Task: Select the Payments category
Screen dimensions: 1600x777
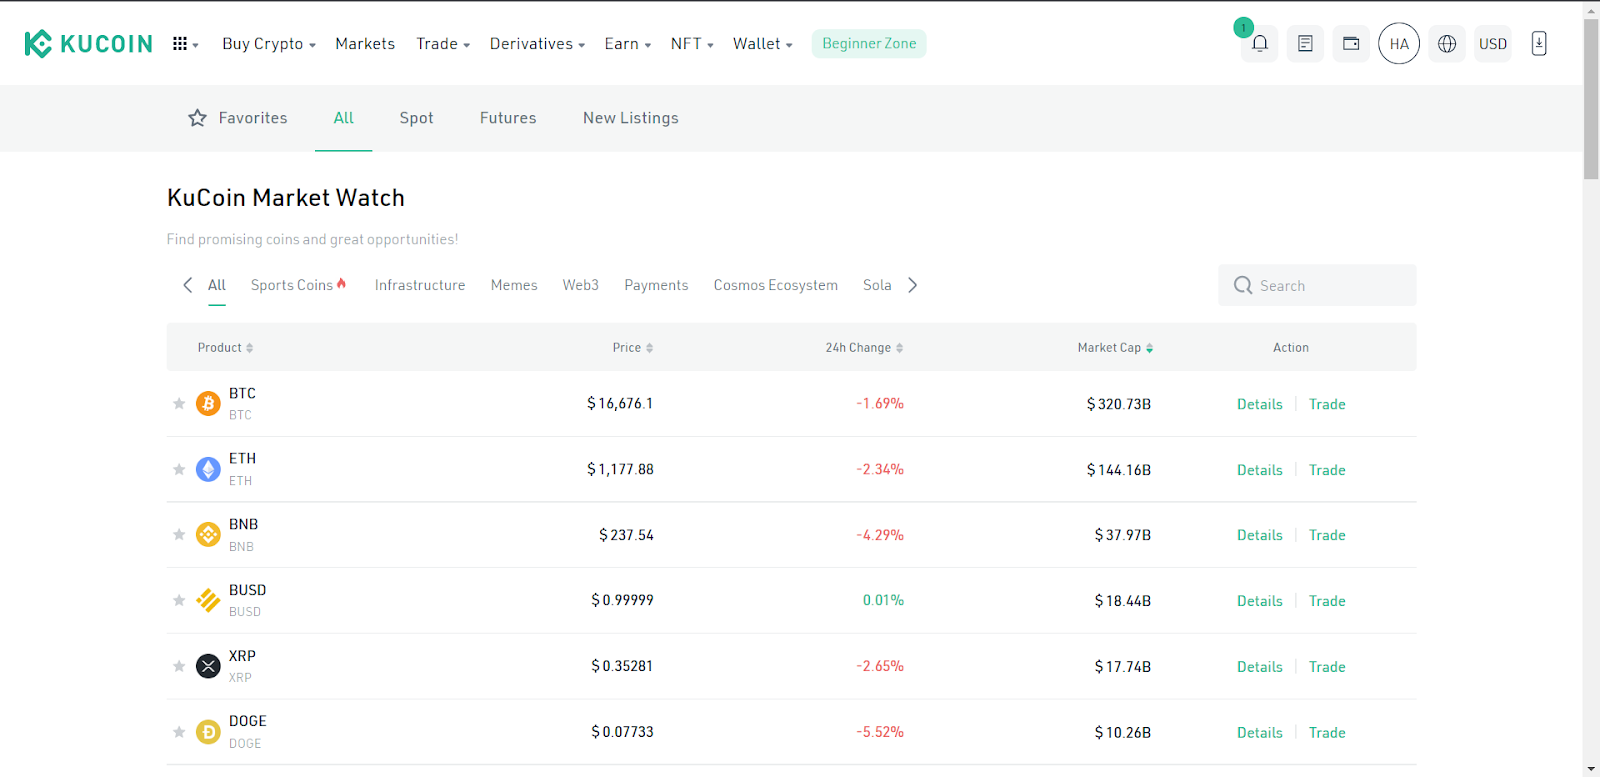Action: pos(656,285)
